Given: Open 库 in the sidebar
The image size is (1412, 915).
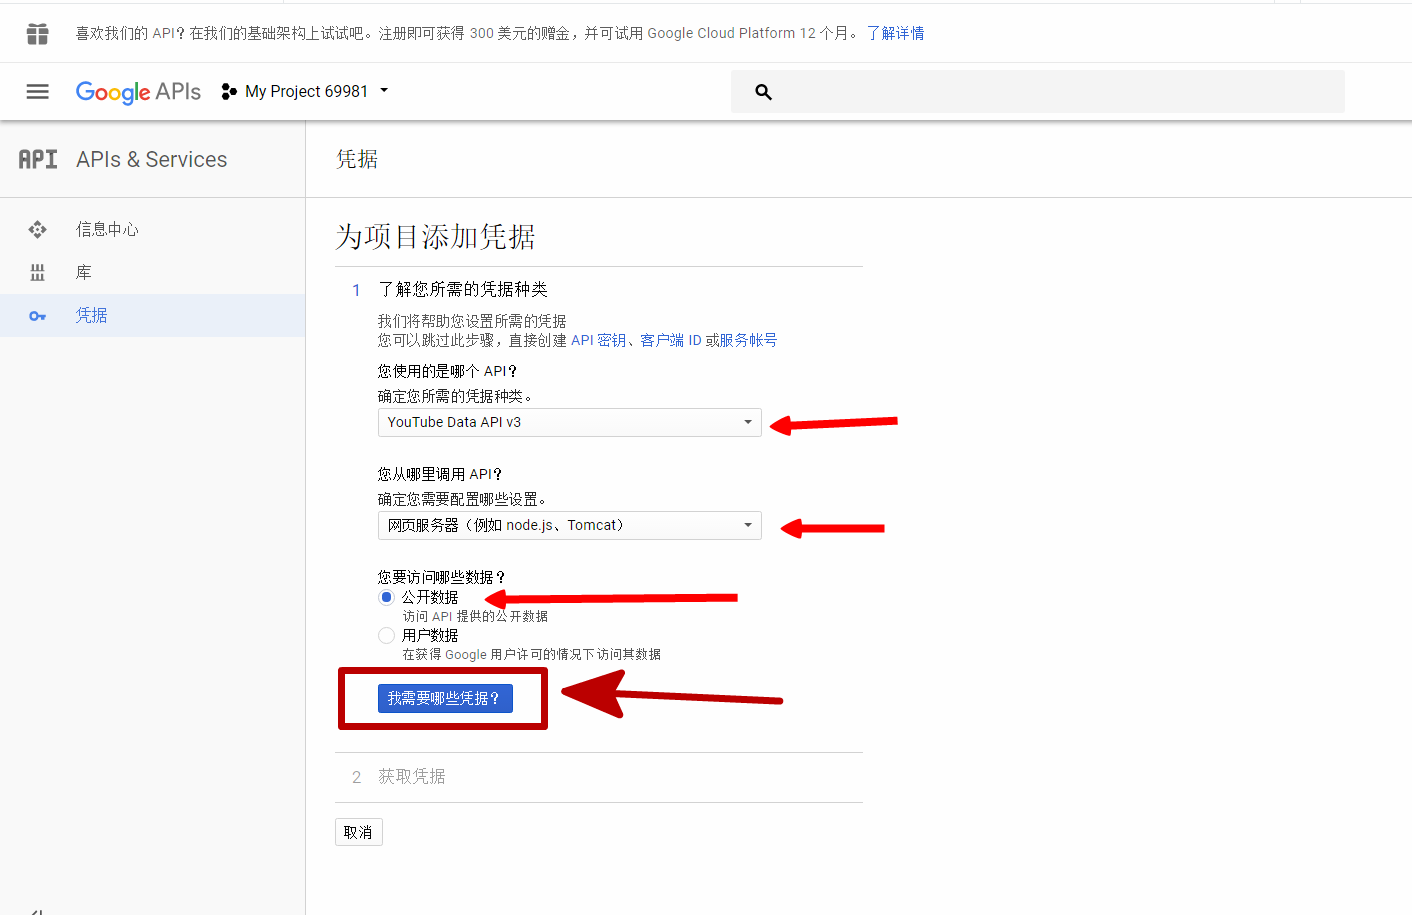Looking at the screenshot, I should 152,273.
